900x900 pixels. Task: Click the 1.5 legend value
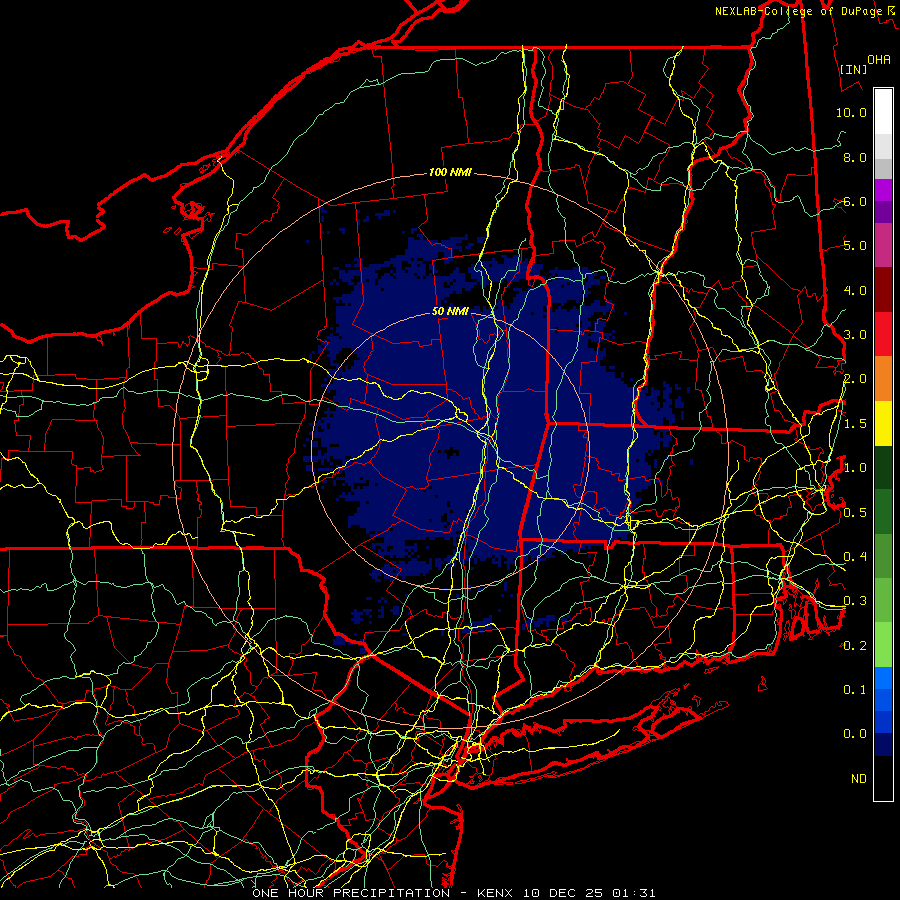(855, 424)
